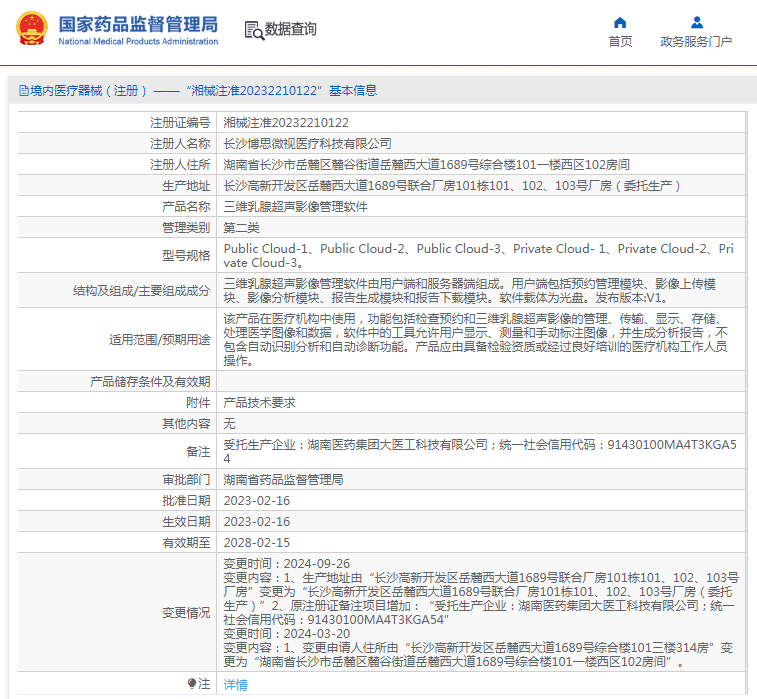Click 第二类 management category value
Viewport: 757px width, 699px height.
point(241,227)
